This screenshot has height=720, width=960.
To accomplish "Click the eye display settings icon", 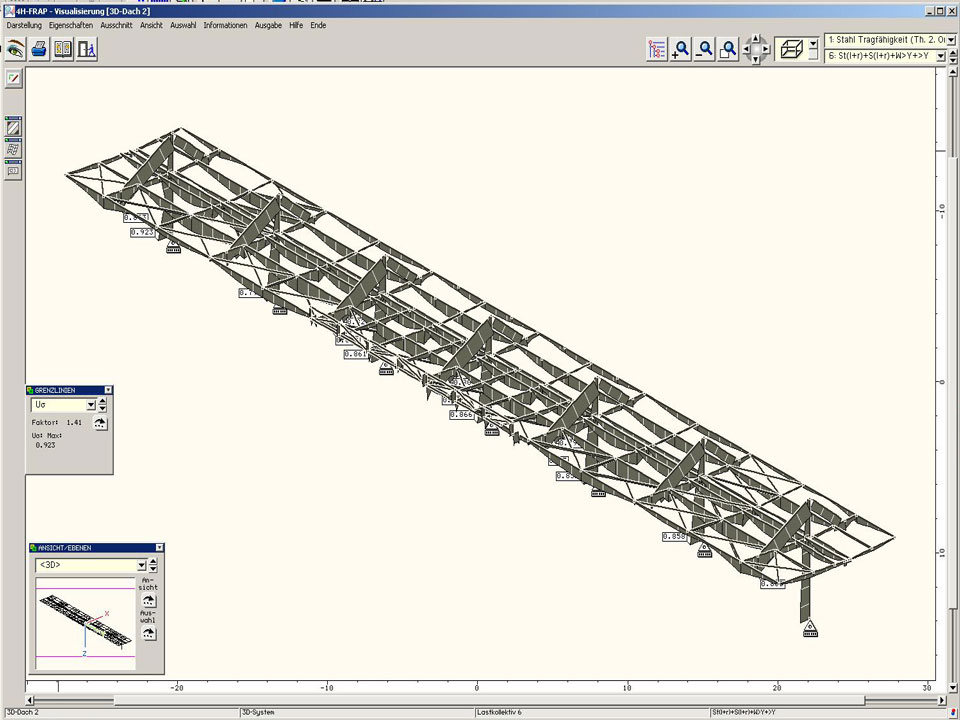I will click(15, 48).
